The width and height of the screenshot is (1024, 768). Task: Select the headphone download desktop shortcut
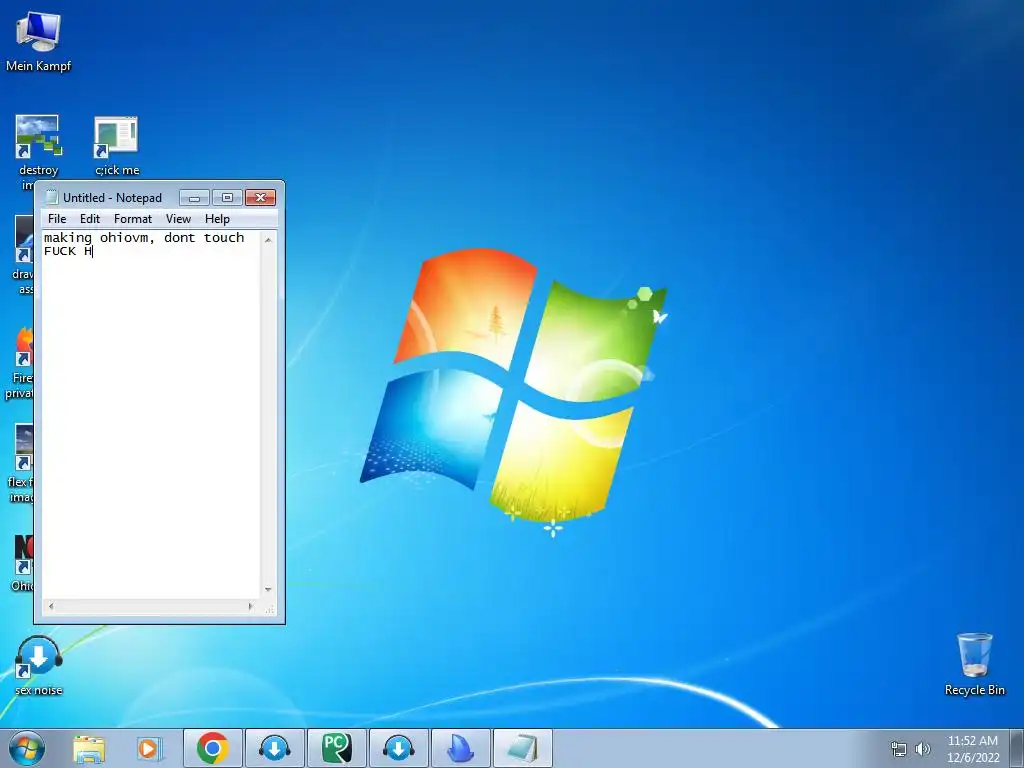coord(39,665)
